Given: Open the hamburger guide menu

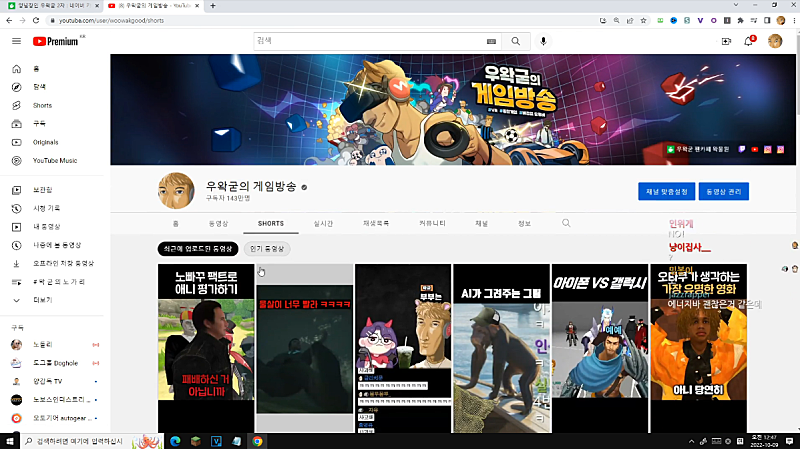Looking at the screenshot, I should (x=16, y=41).
